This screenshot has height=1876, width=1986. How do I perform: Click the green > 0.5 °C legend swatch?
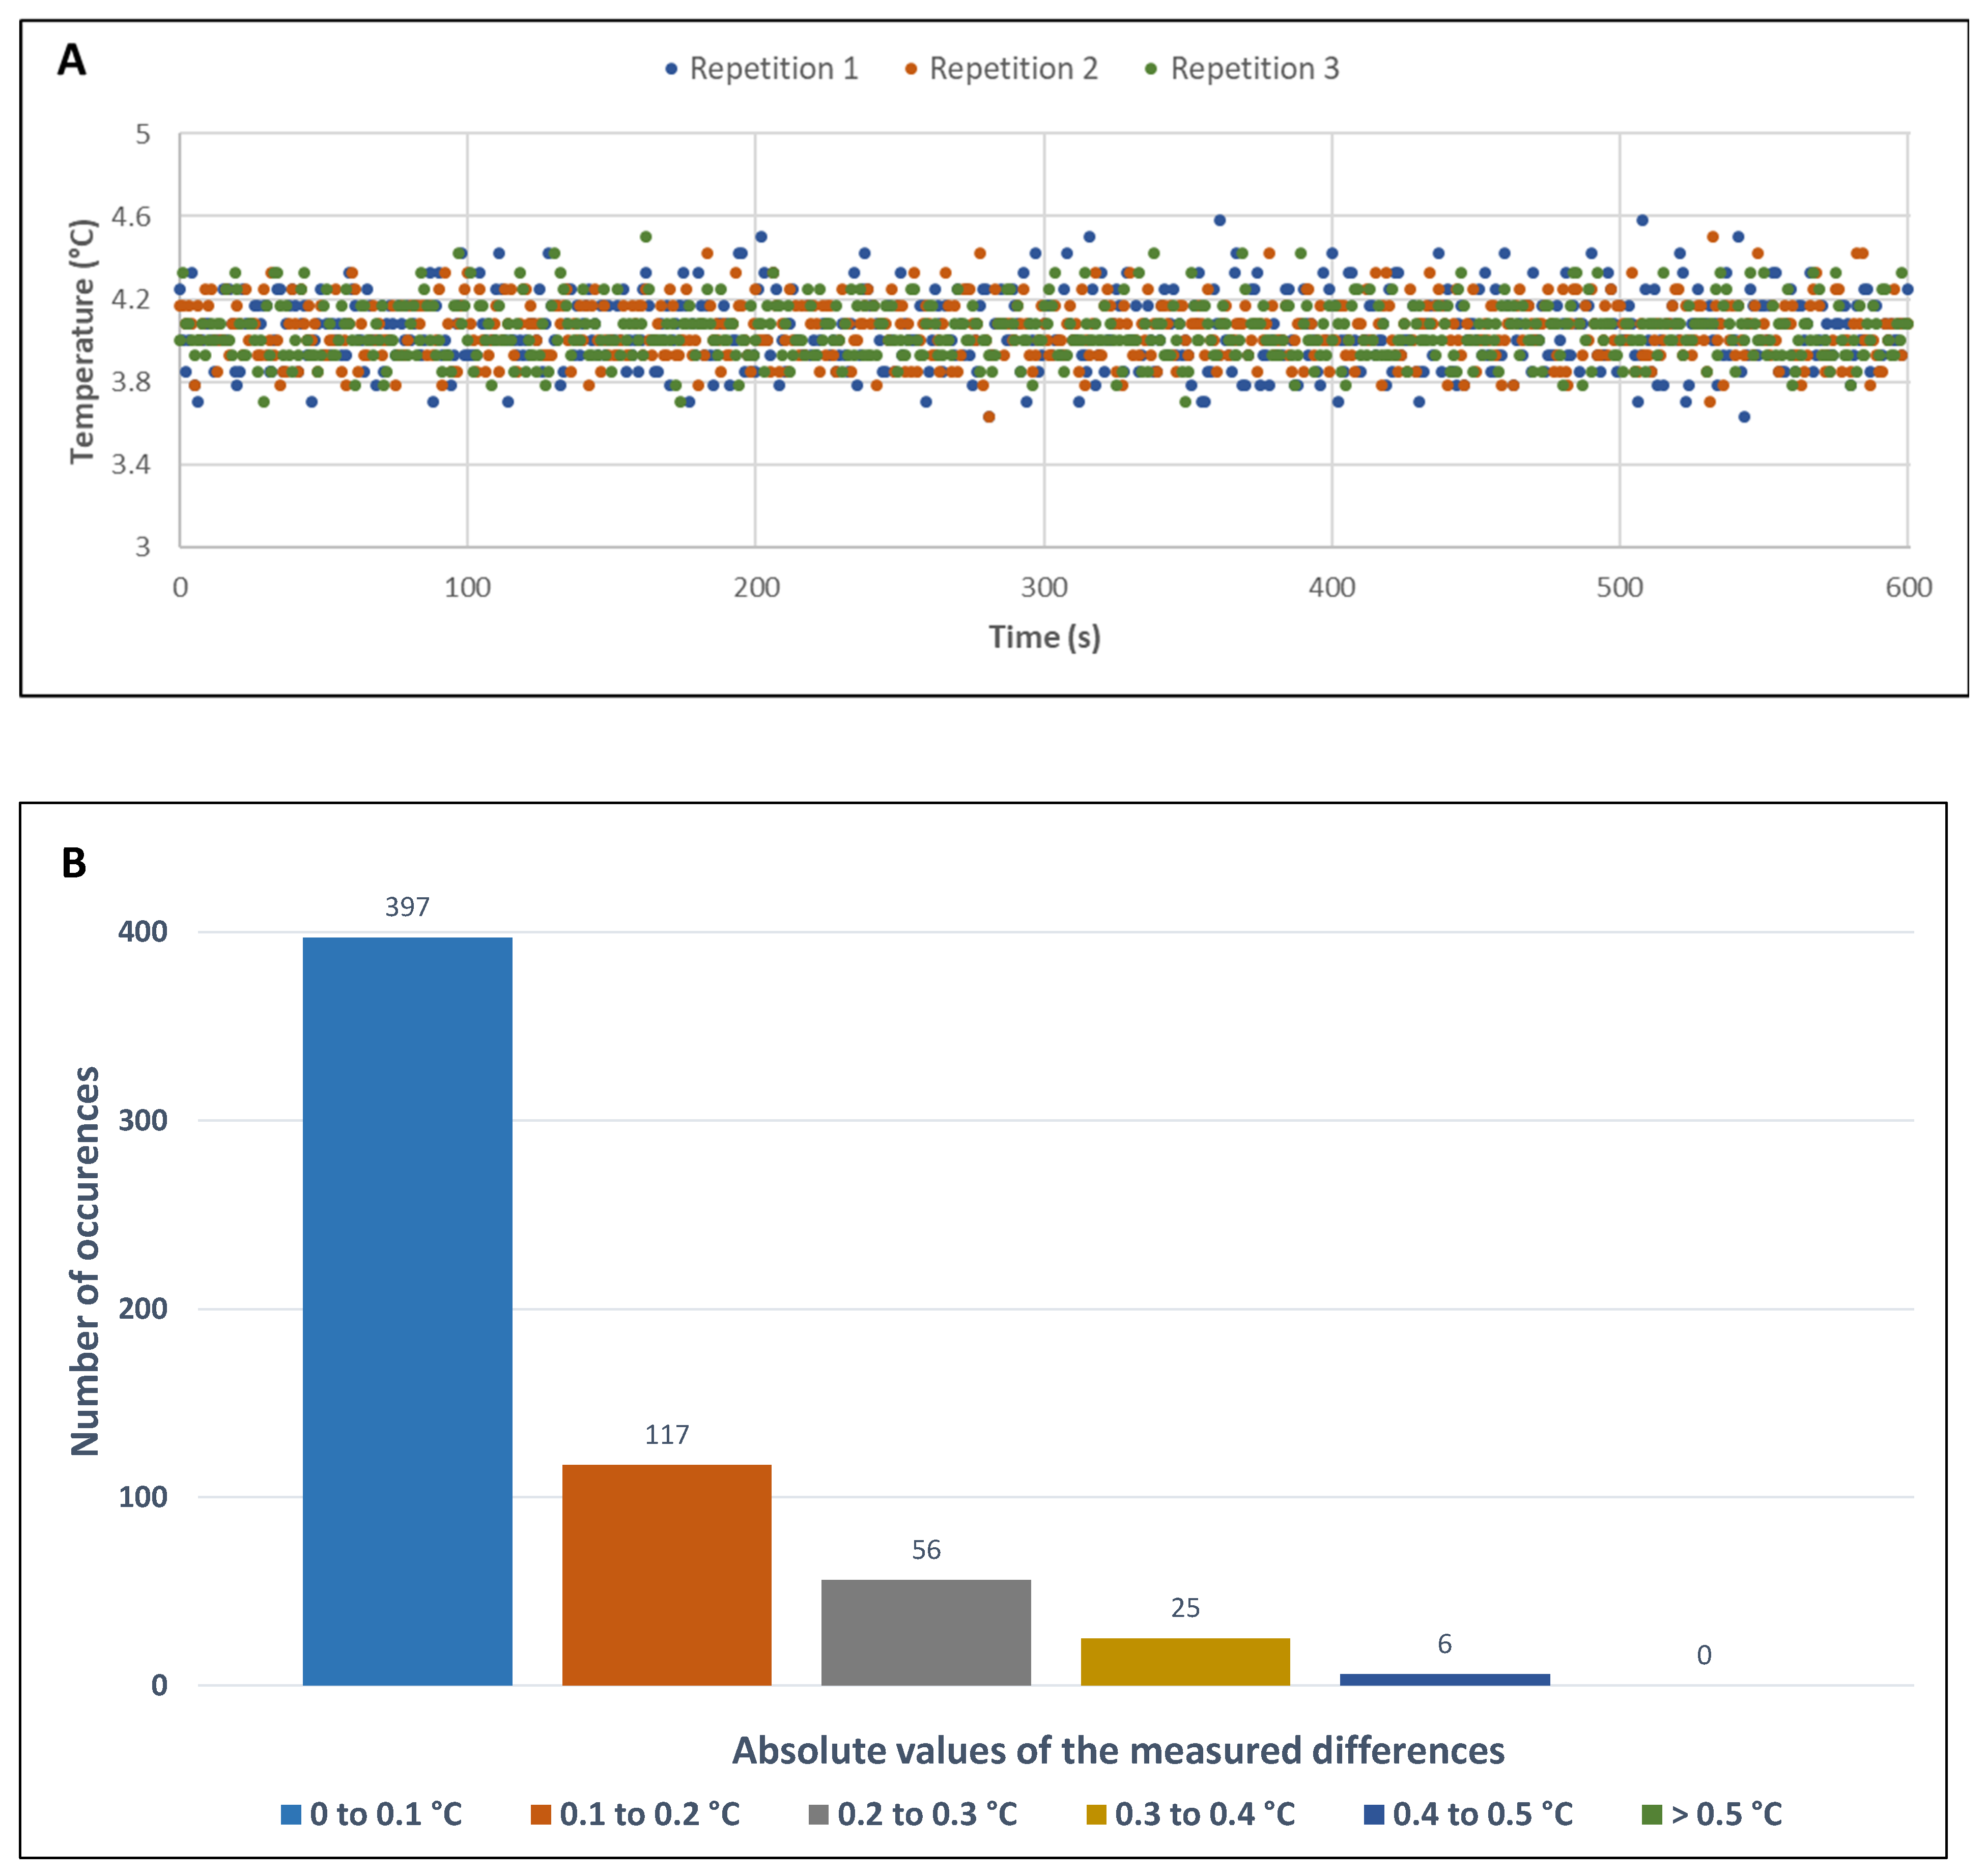1652,1815
